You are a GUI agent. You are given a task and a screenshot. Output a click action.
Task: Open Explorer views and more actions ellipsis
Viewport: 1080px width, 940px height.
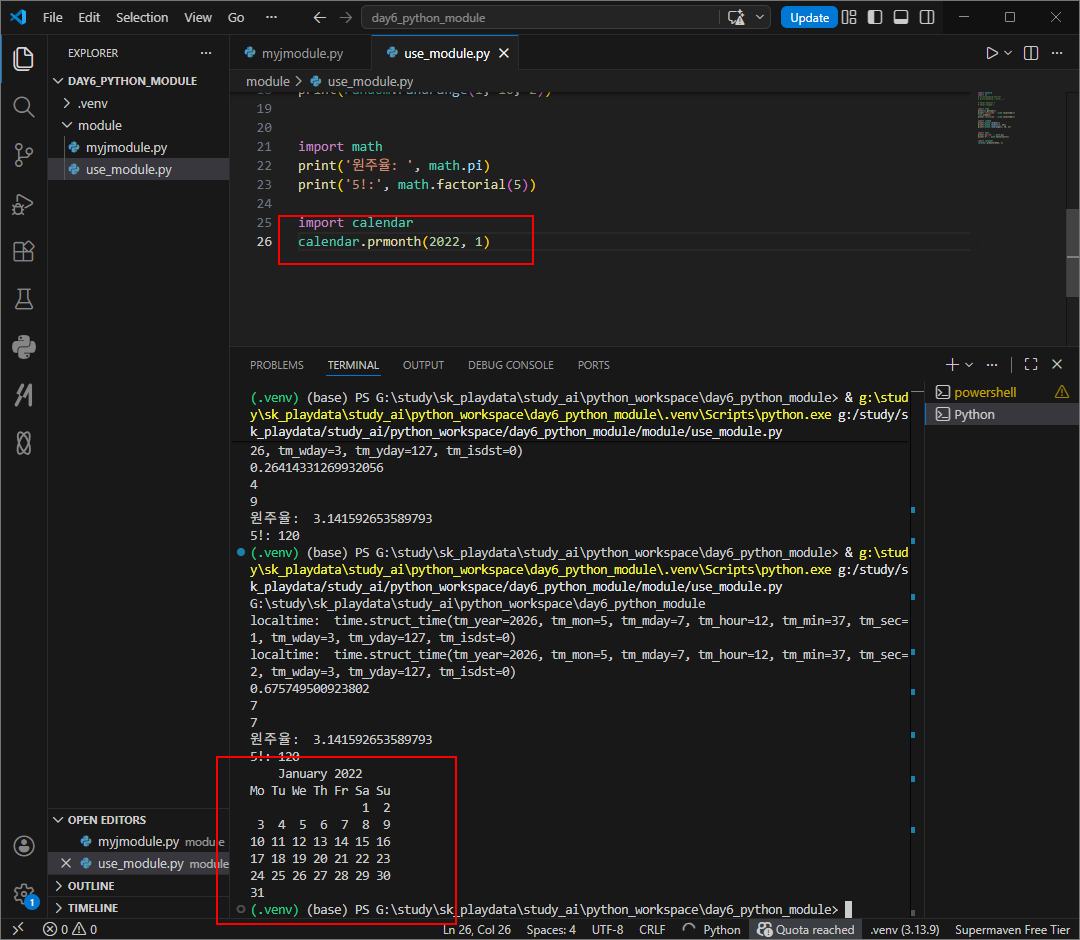click(x=206, y=53)
